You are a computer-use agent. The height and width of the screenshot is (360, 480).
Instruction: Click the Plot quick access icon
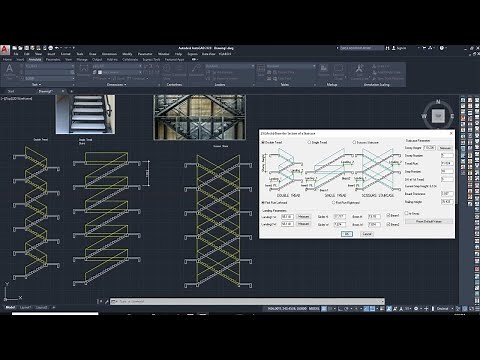pos(51,48)
